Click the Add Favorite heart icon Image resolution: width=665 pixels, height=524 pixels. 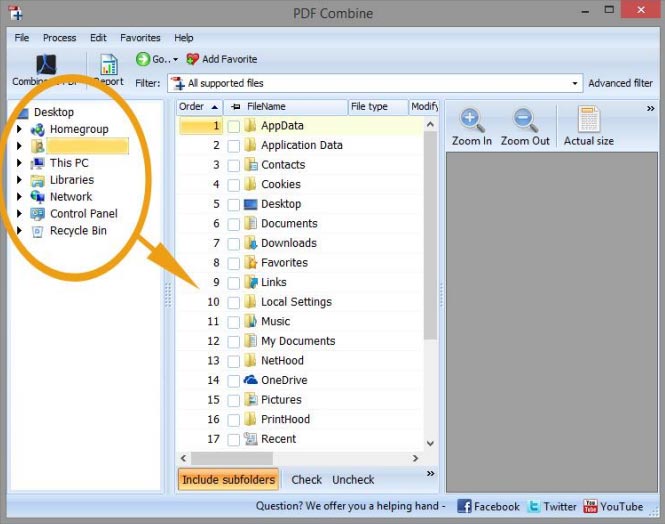click(193, 59)
